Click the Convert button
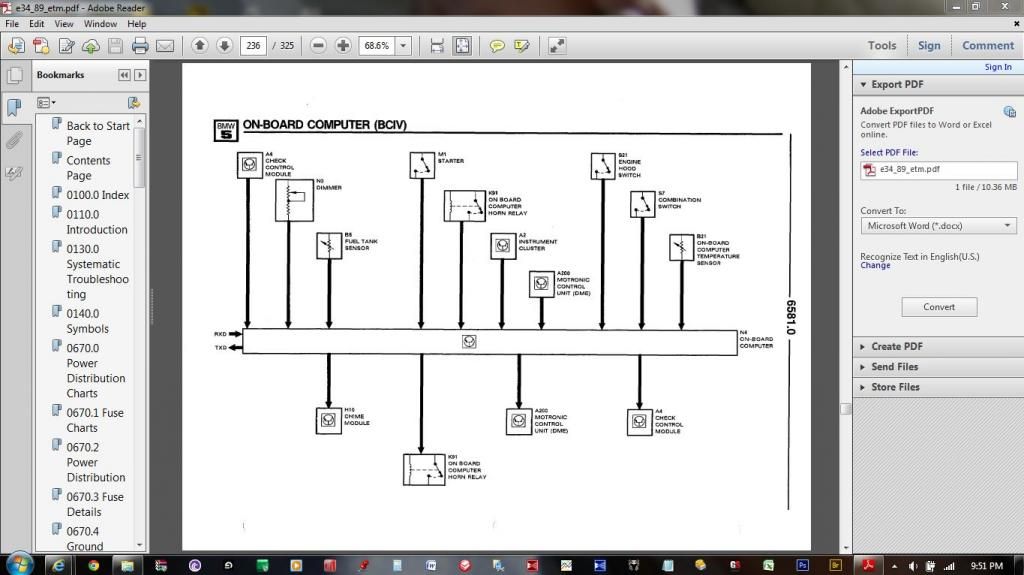 pos(938,307)
